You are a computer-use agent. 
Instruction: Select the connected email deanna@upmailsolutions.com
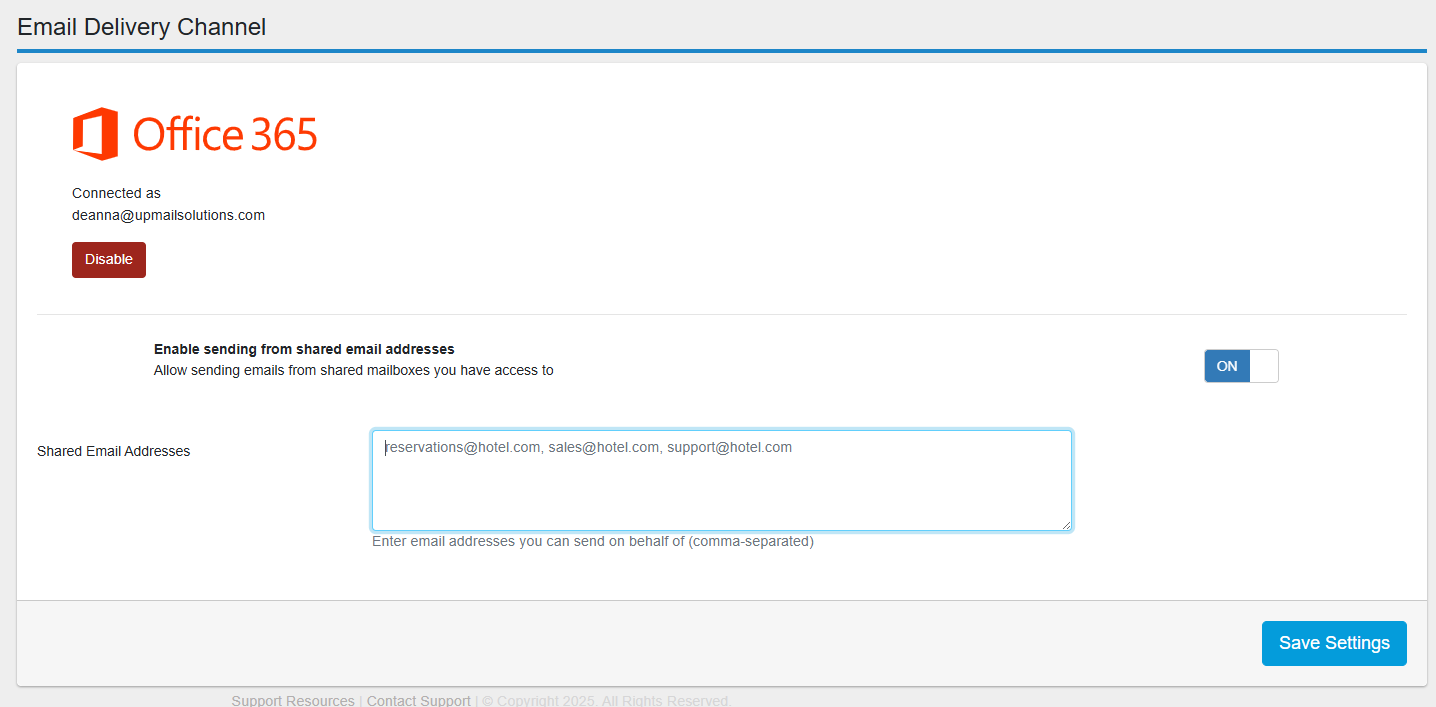coord(168,215)
